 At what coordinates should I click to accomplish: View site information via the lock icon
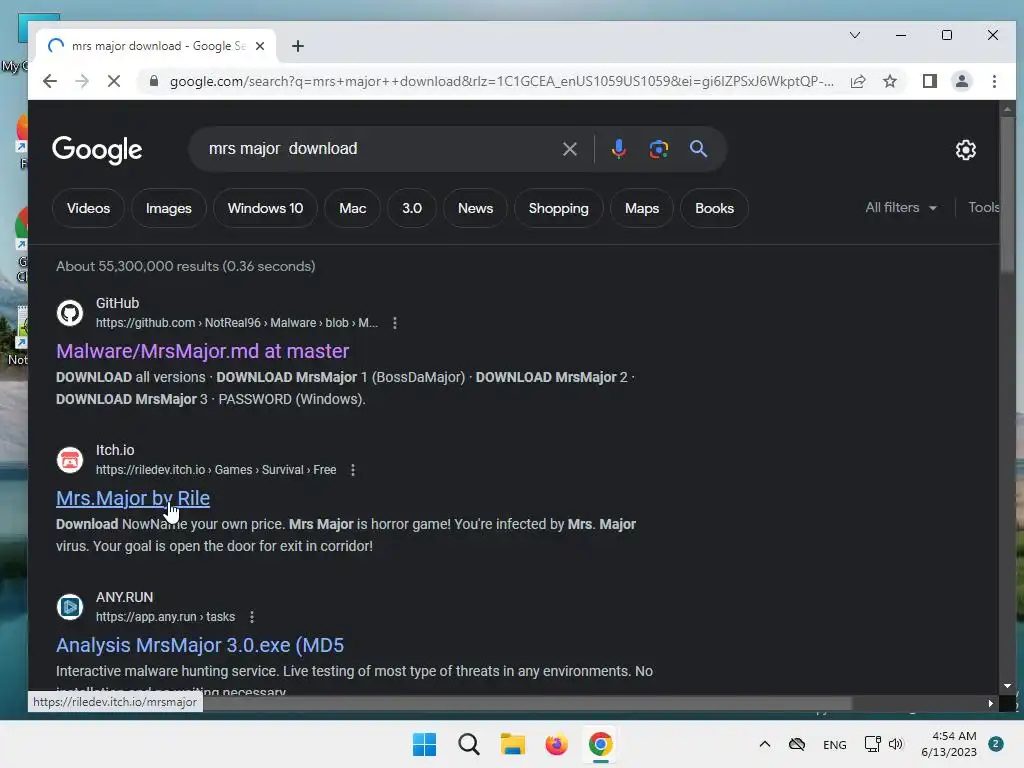[x=153, y=81]
